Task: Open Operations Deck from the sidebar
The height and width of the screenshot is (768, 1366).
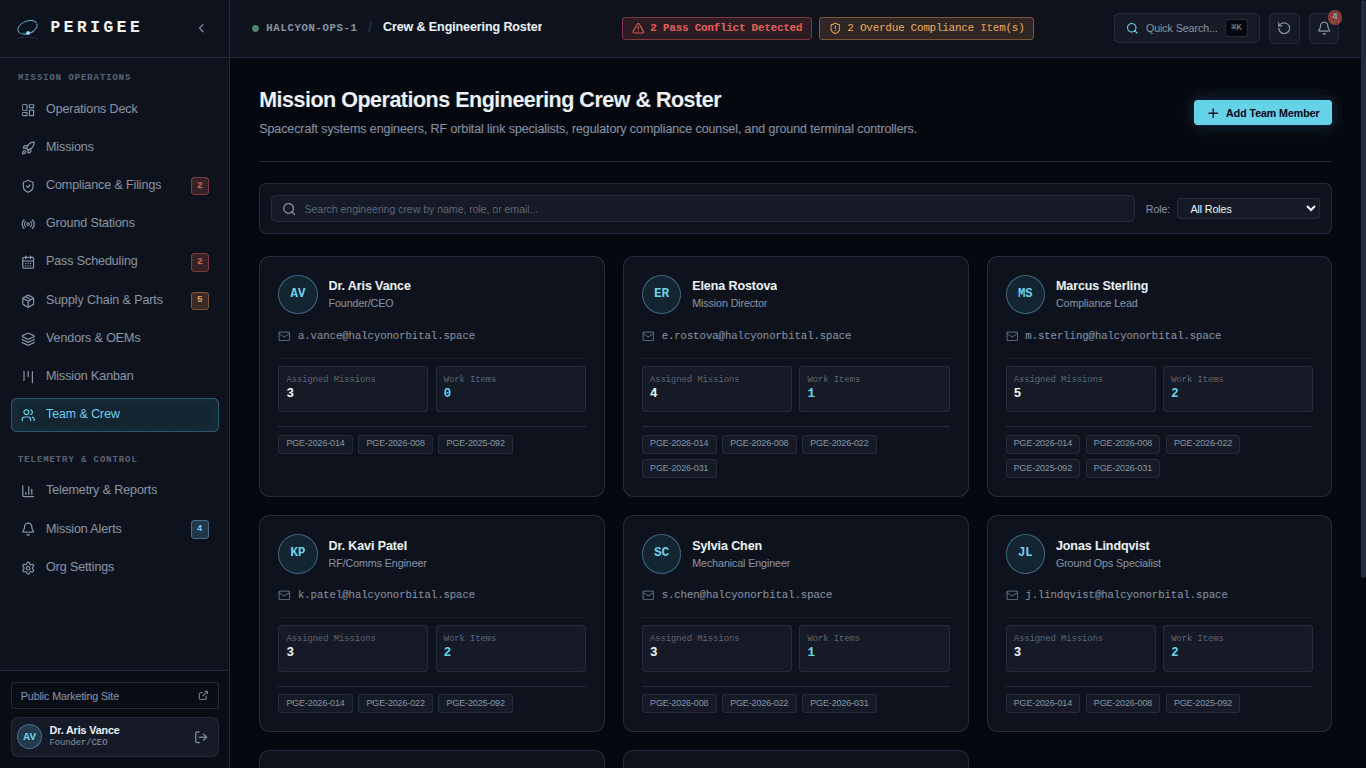Action: [115, 109]
